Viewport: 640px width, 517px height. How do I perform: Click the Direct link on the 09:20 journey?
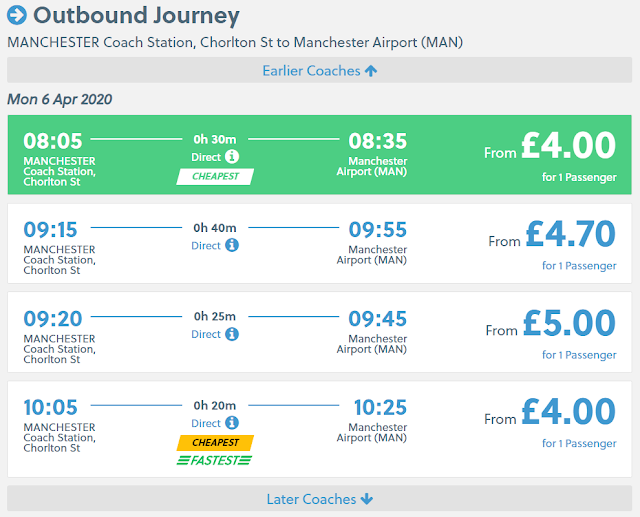206,334
